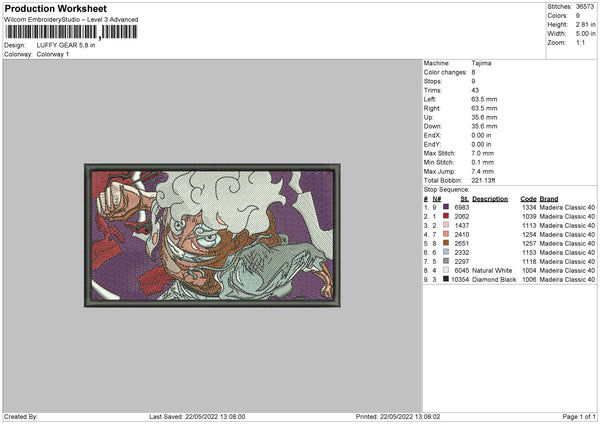The height and width of the screenshot is (424, 600).
Task: Click the salmon swatch for code 1254
Action: pyautogui.click(x=446, y=234)
